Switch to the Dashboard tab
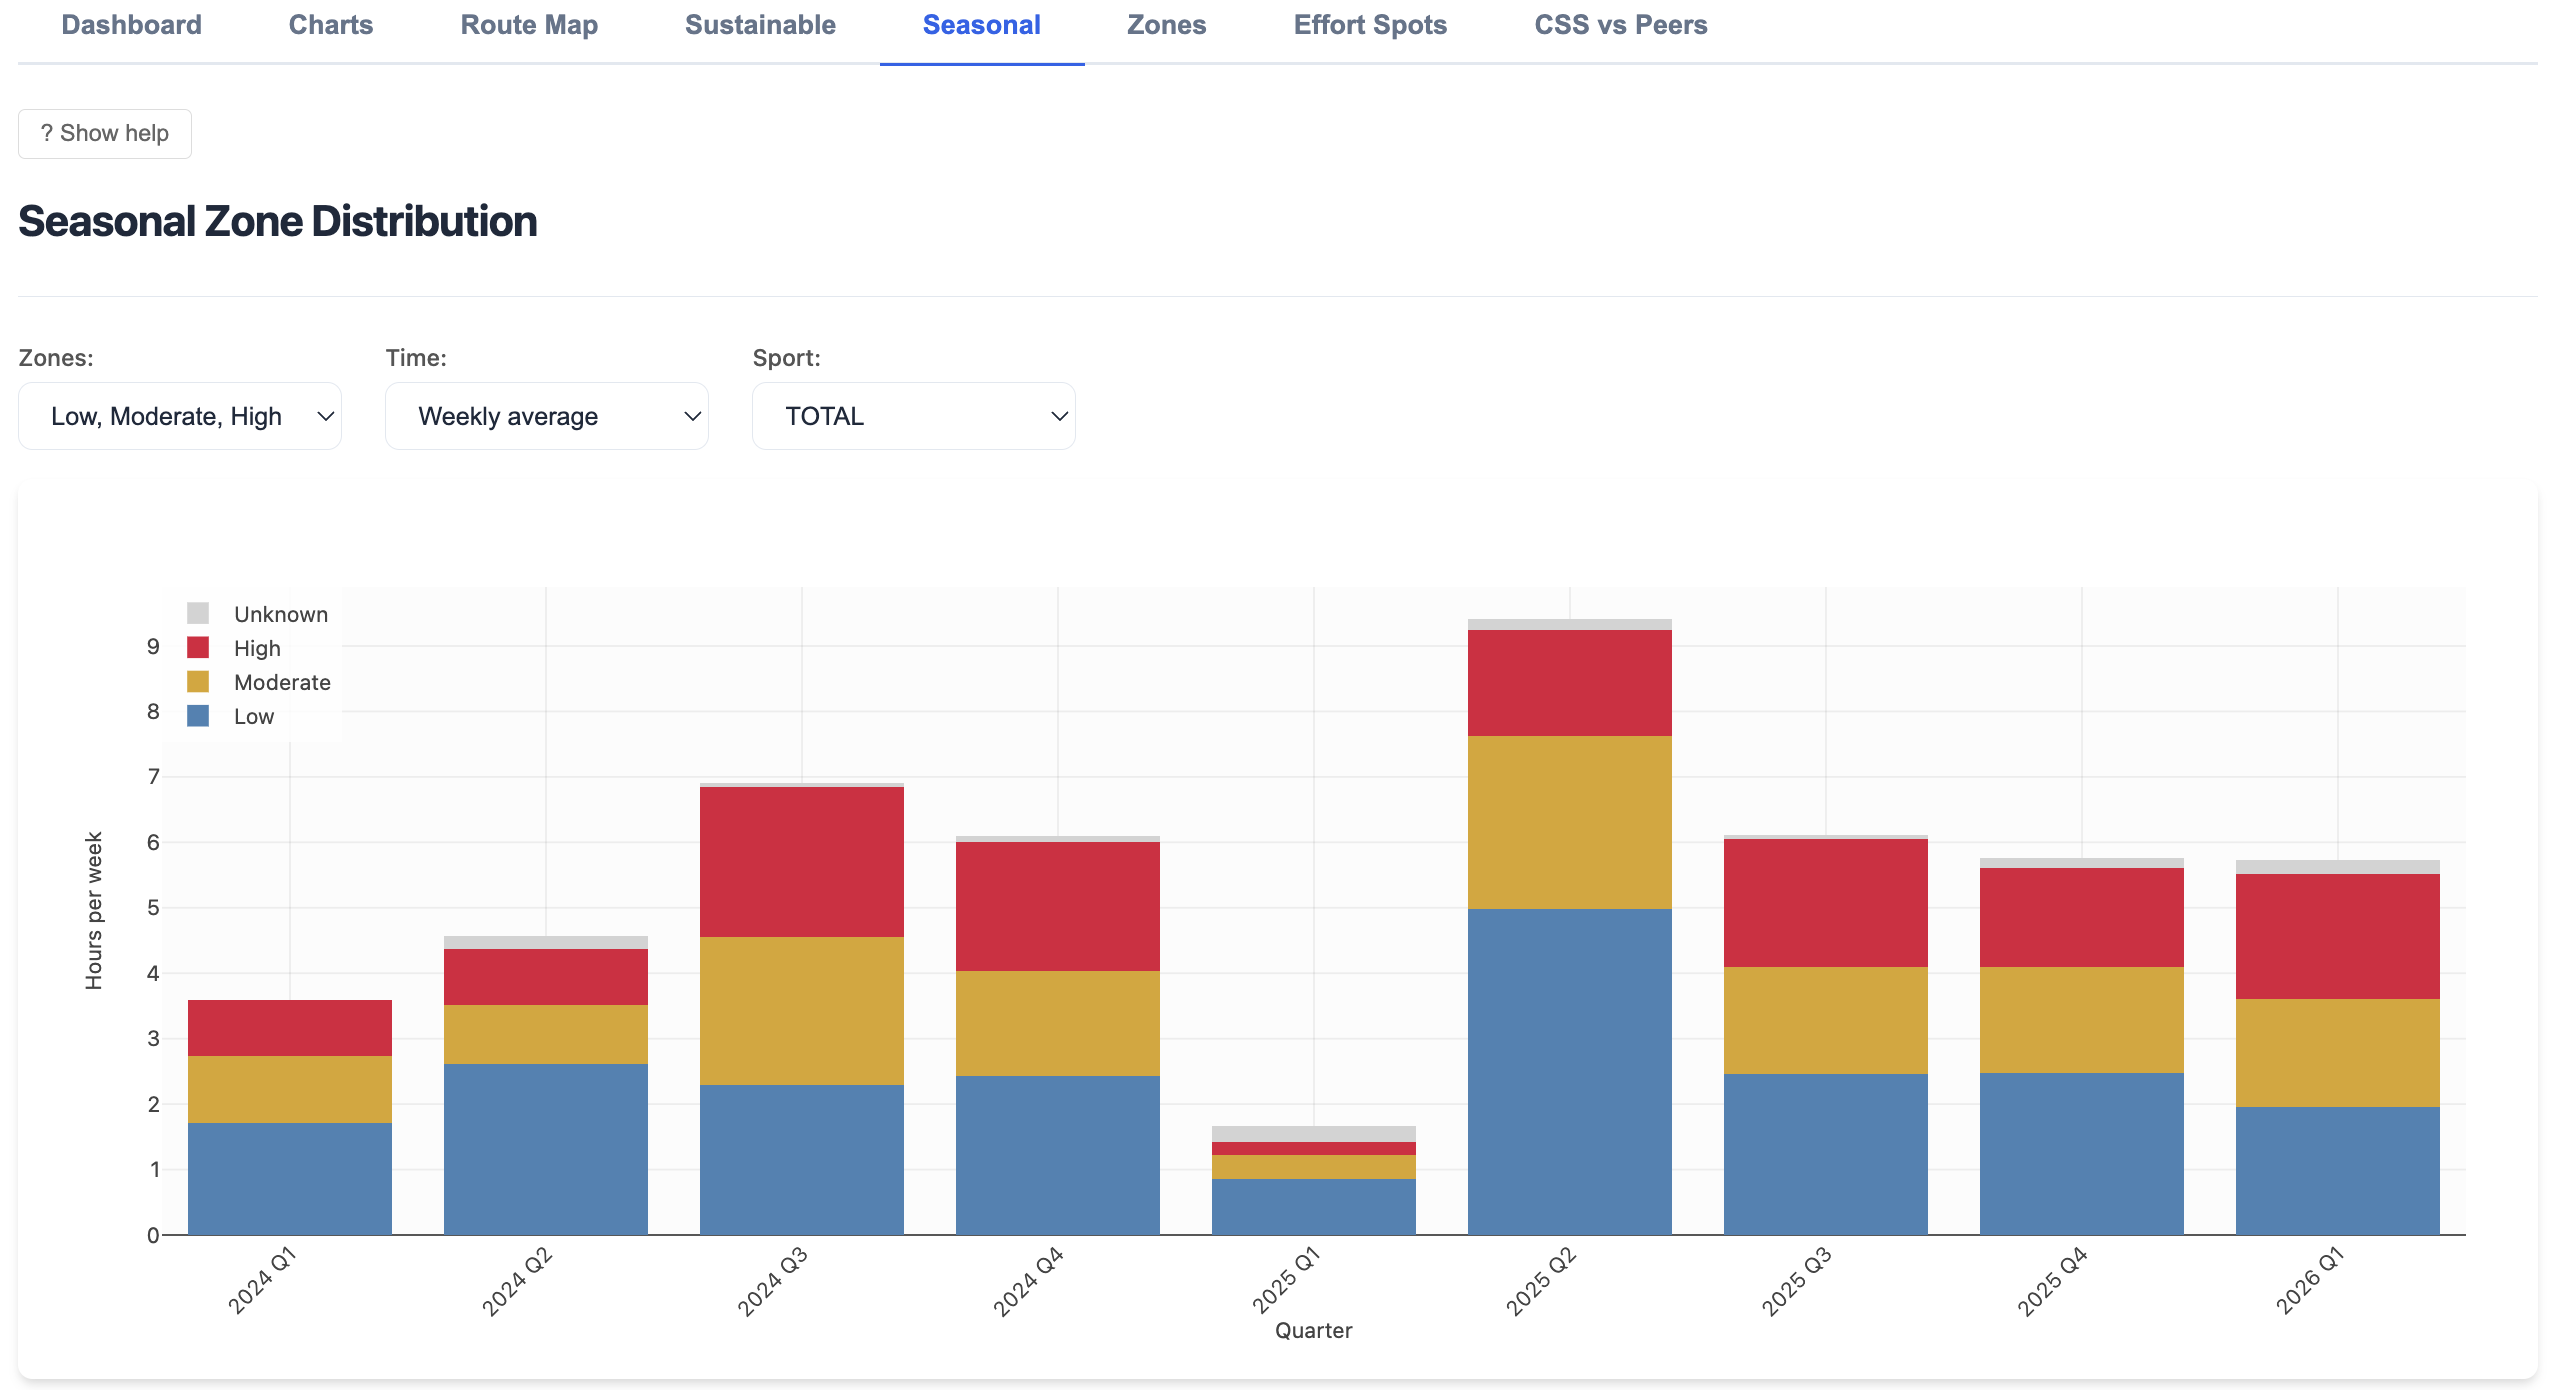The height and width of the screenshot is (1390, 2554). coord(131,25)
